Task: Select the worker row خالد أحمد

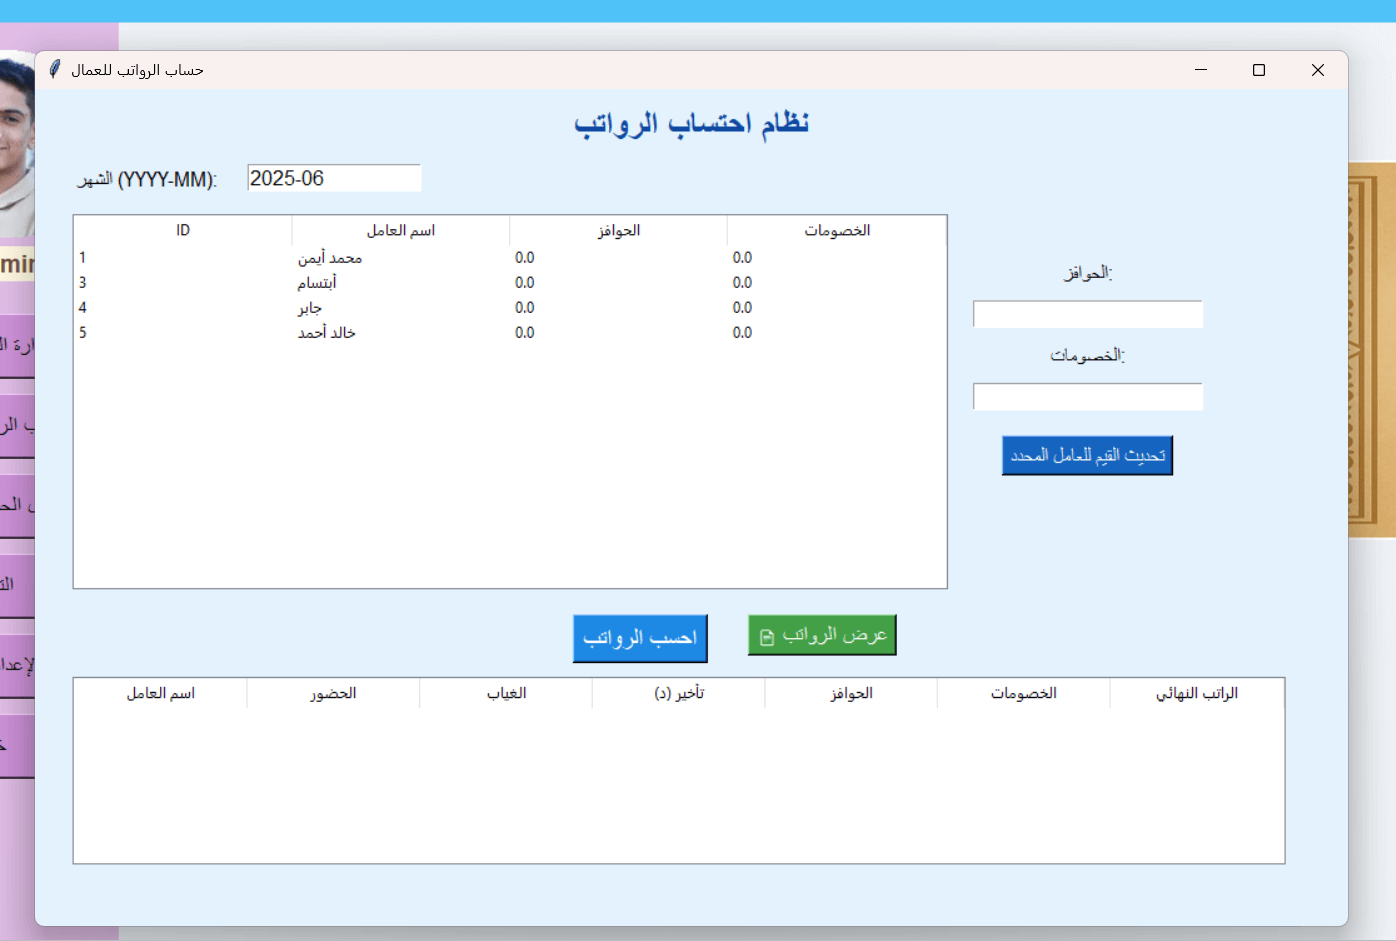Action: (x=510, y=333)
